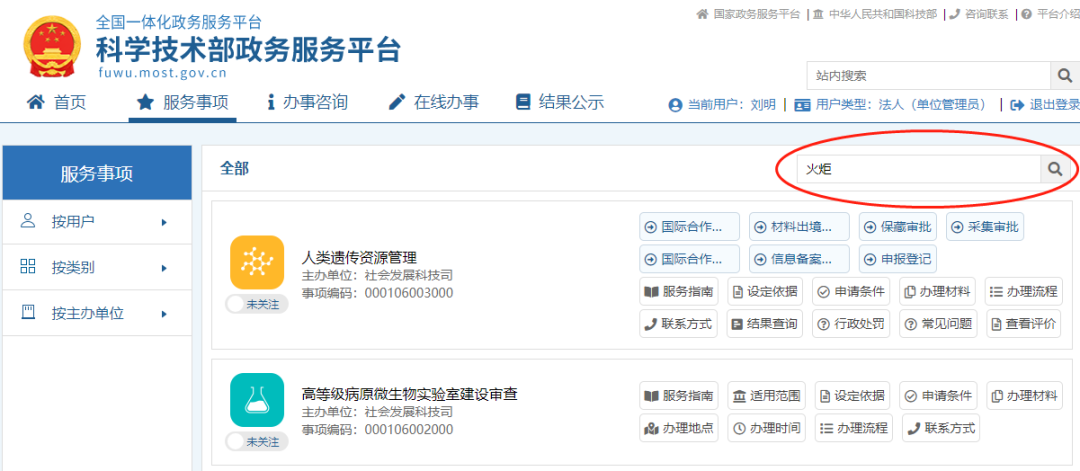Select the 服务事项 navigation tab
The image size is (1080, 471).
pos(183,103)
